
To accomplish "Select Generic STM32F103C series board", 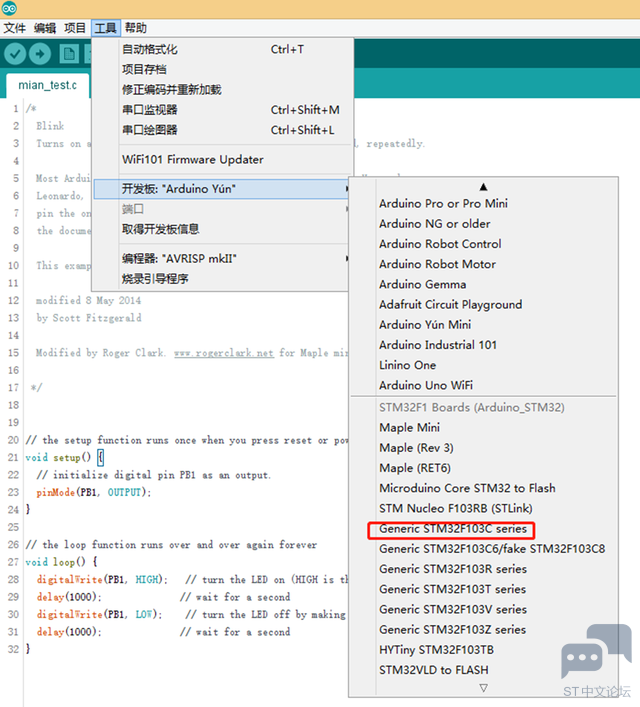I will 483,529.
